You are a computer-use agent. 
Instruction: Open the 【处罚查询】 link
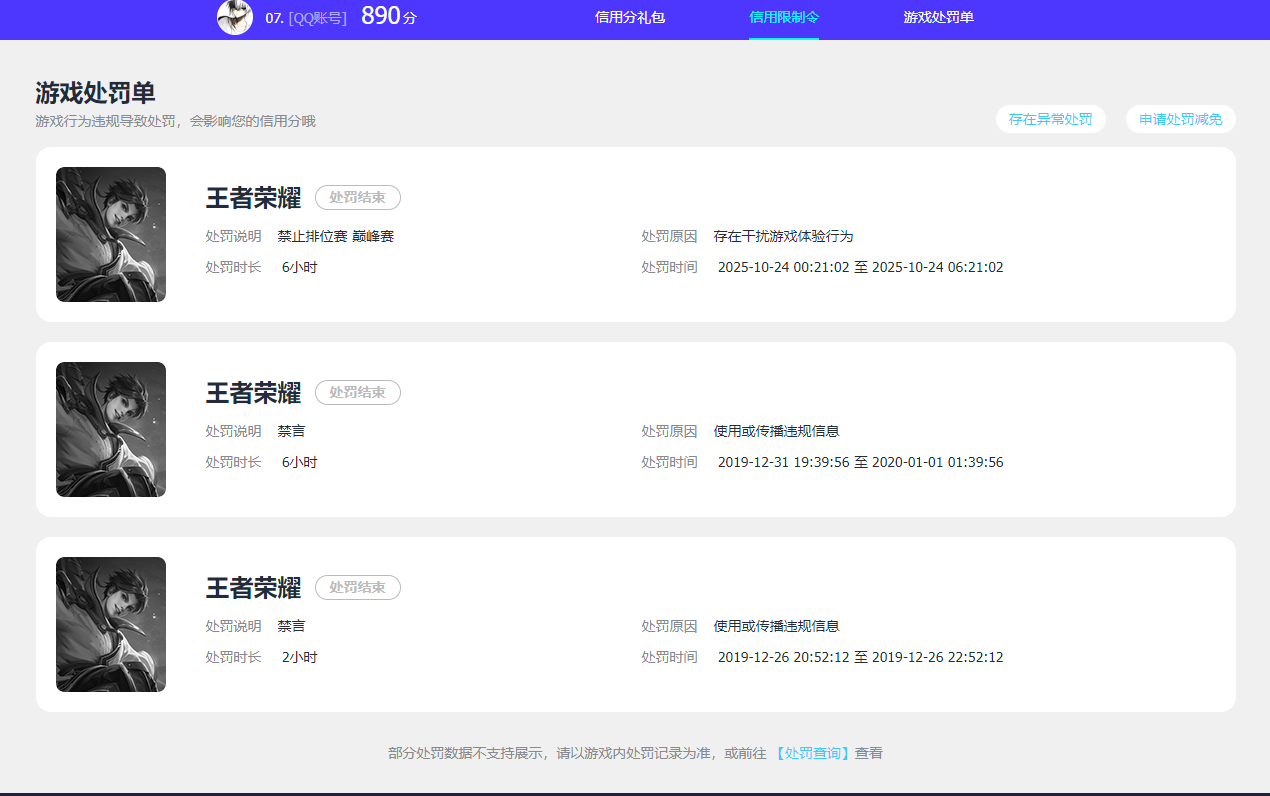(812, 753)
